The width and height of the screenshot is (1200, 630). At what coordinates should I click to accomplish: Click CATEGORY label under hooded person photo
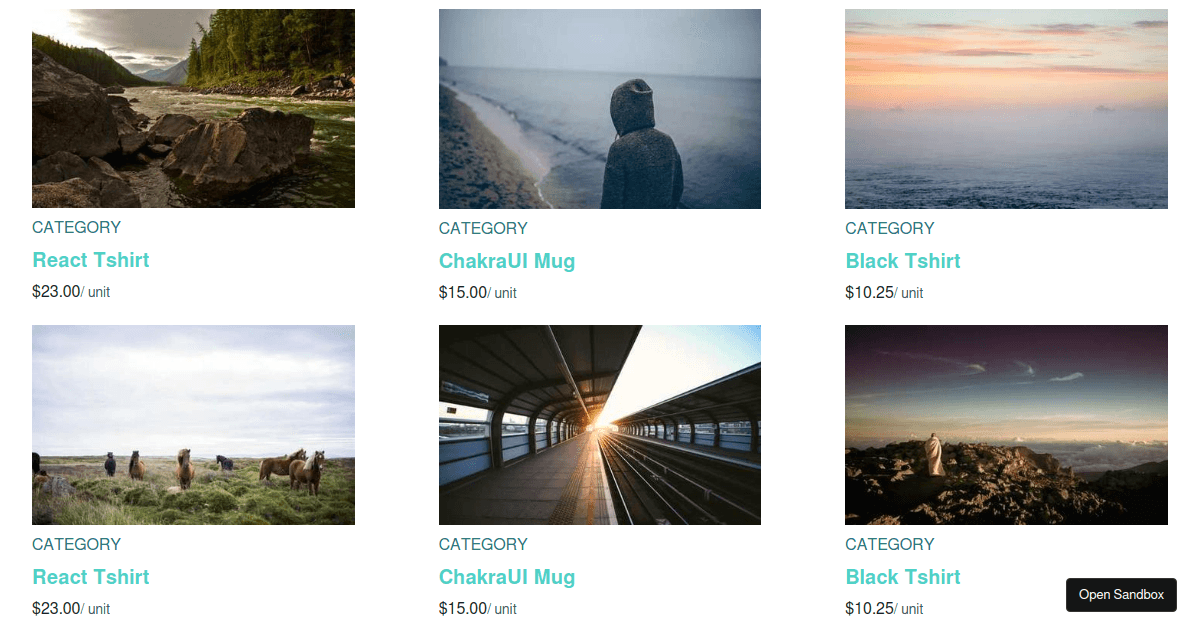point(483,228)
